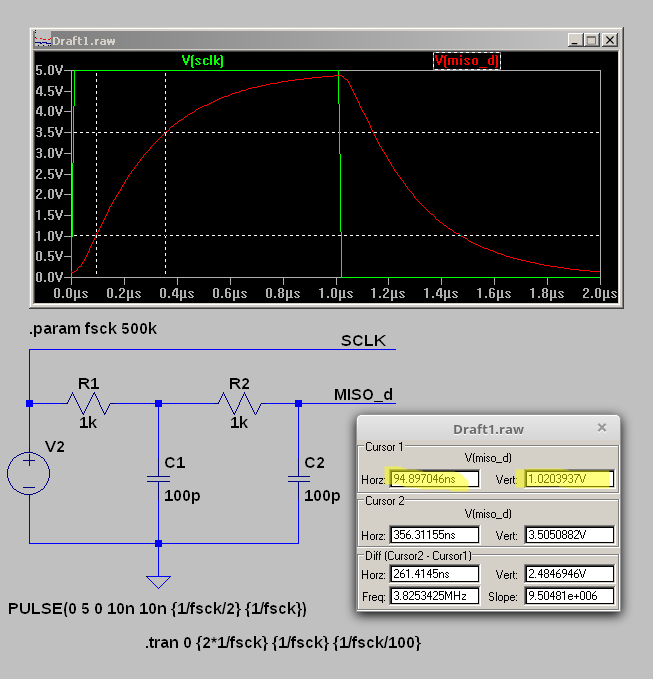The height and width of the screenshot is (679, 653).
Task: Select resistor R2 in the schematic
Action: [239, 403]
